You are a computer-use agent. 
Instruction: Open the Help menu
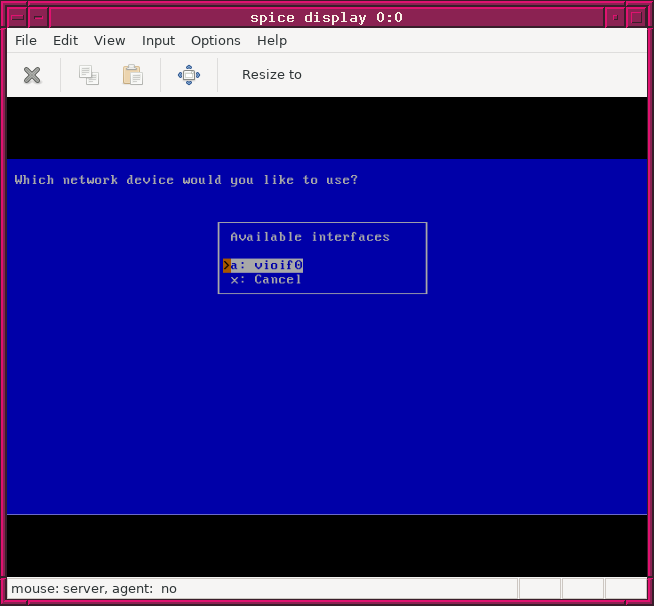tap(271, 40)
